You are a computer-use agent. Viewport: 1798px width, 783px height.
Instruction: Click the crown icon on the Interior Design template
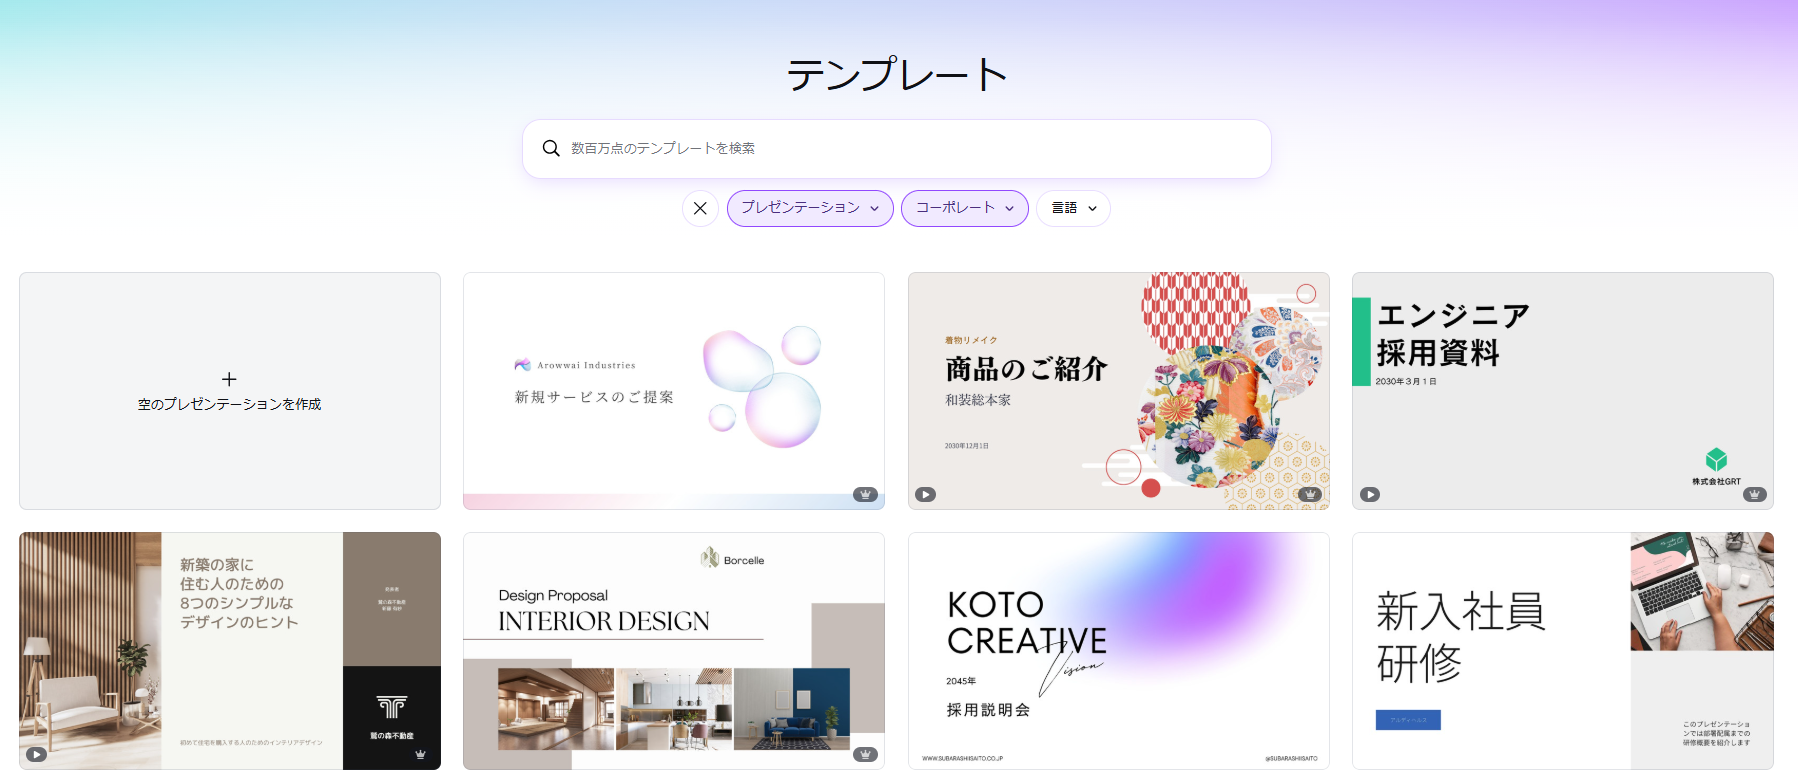coord(865,754)
